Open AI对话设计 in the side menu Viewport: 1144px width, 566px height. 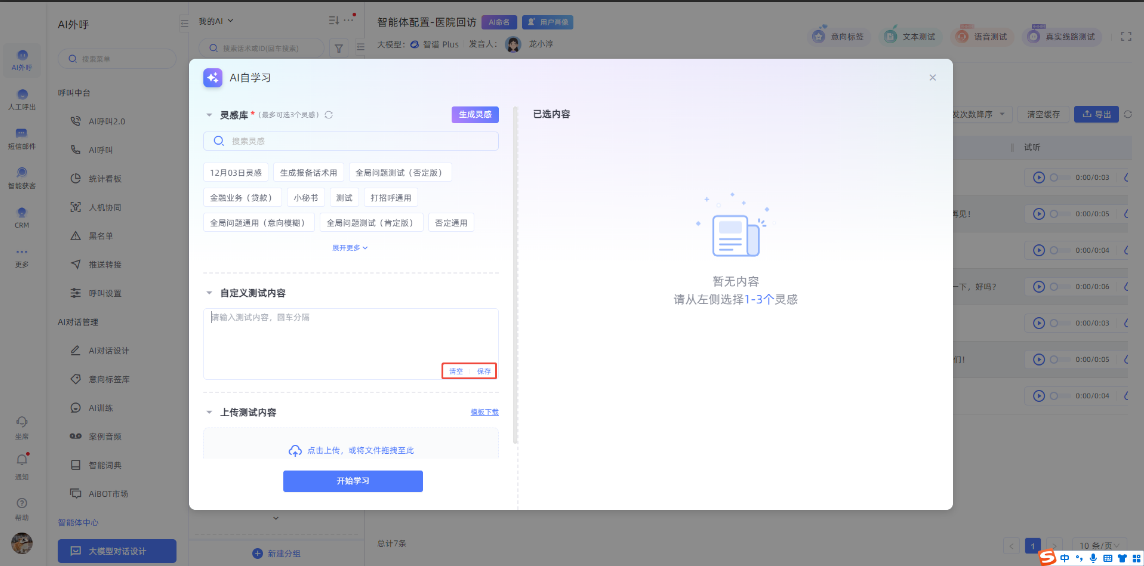click(108, 351)
